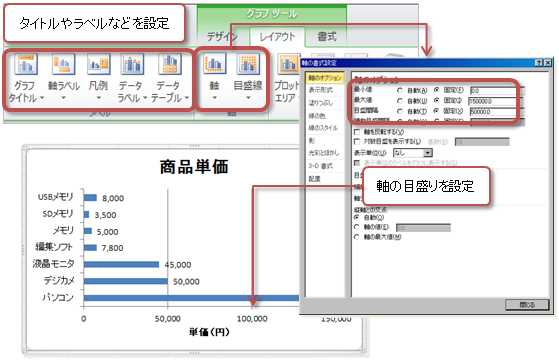
Task: Click the 閉じる button in the dialog
Action: 527,305
